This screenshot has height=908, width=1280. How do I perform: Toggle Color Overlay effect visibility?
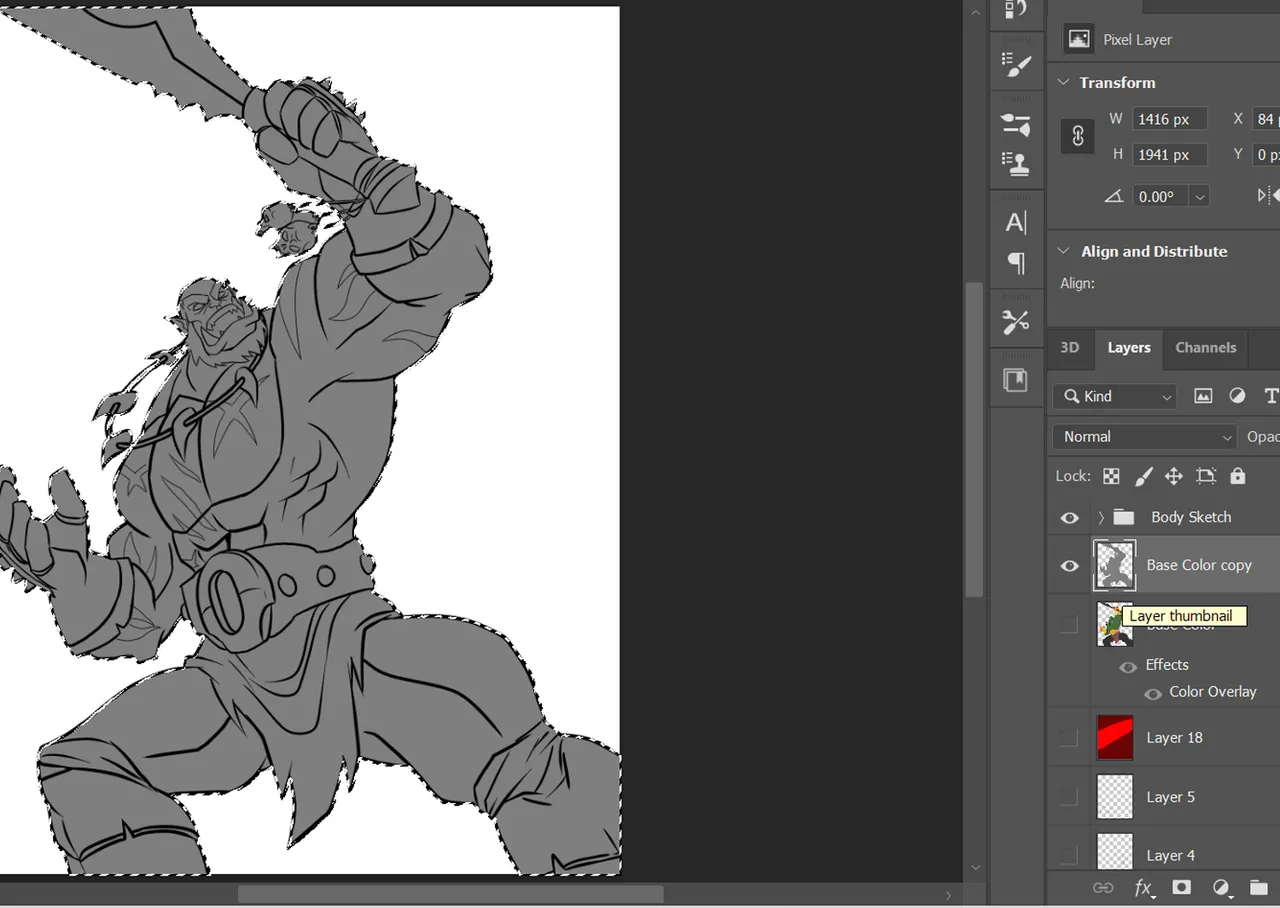pos(1153,693)
